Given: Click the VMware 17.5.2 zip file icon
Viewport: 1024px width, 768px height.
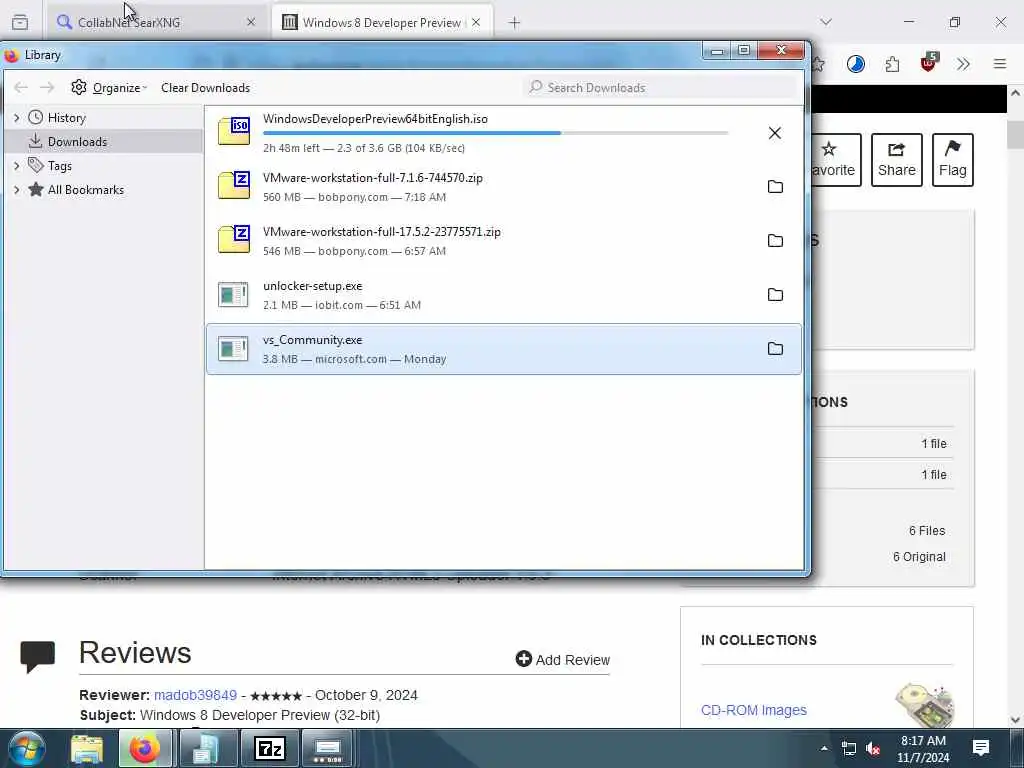Looking at the screenshot, I should 234,239.
